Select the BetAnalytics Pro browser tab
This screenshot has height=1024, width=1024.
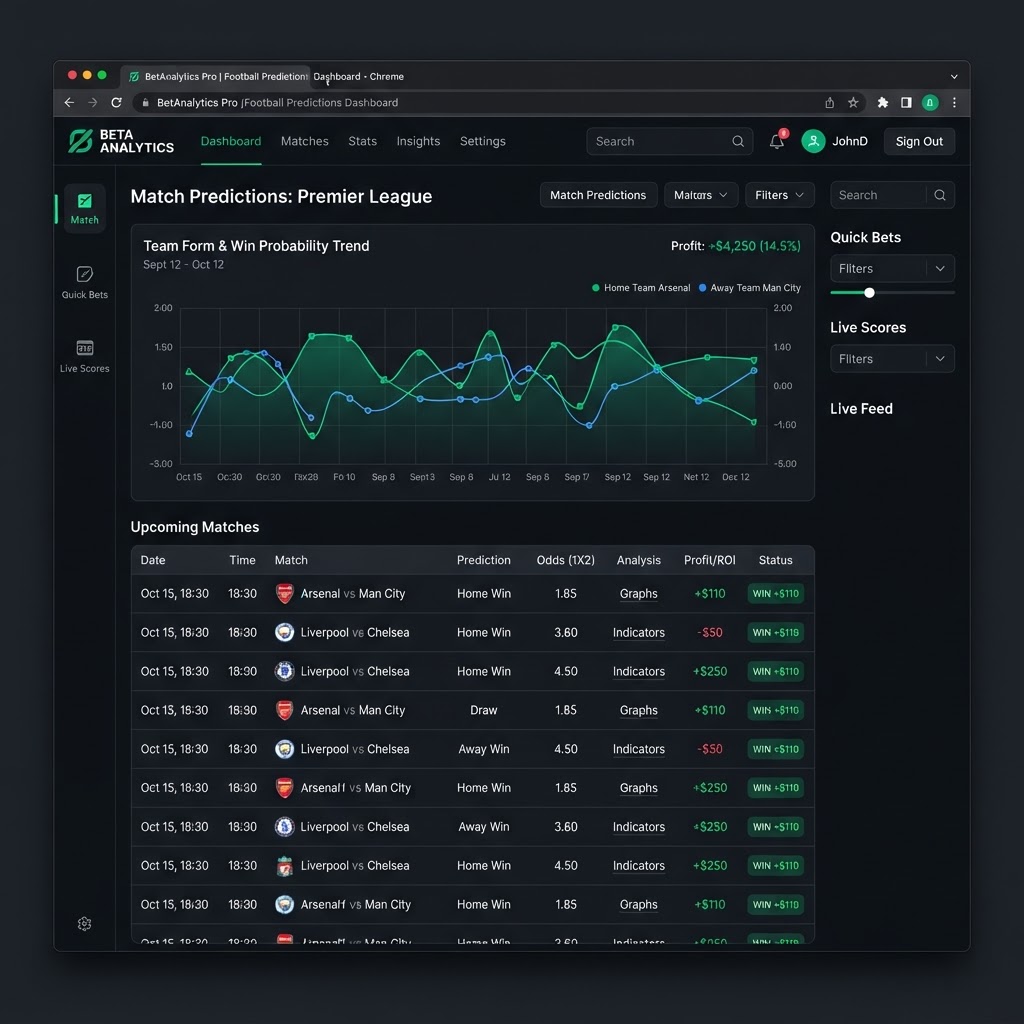pyautogui.click(x=216, y=76)
